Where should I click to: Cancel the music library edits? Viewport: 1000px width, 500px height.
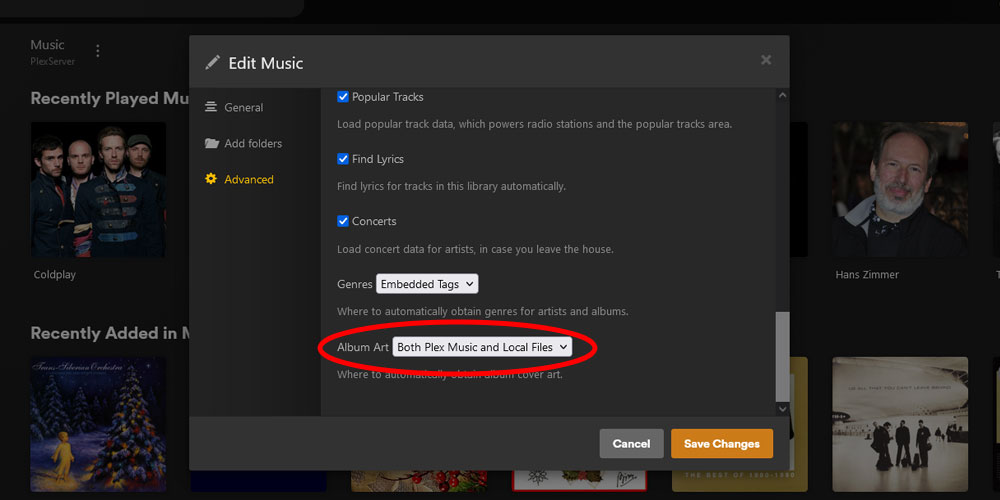click(x=631, y=444)
